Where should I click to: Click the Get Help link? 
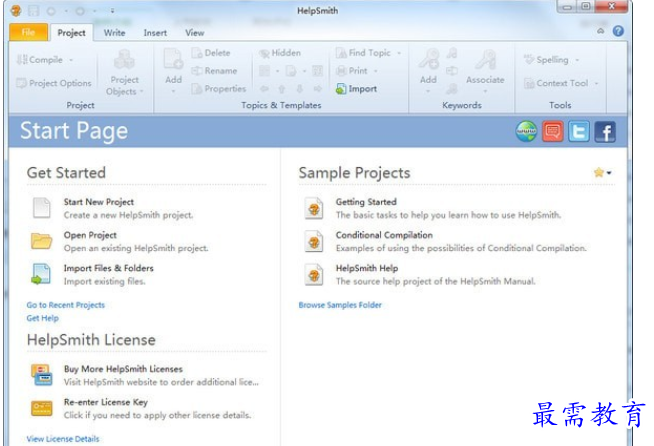click(43, 318)
